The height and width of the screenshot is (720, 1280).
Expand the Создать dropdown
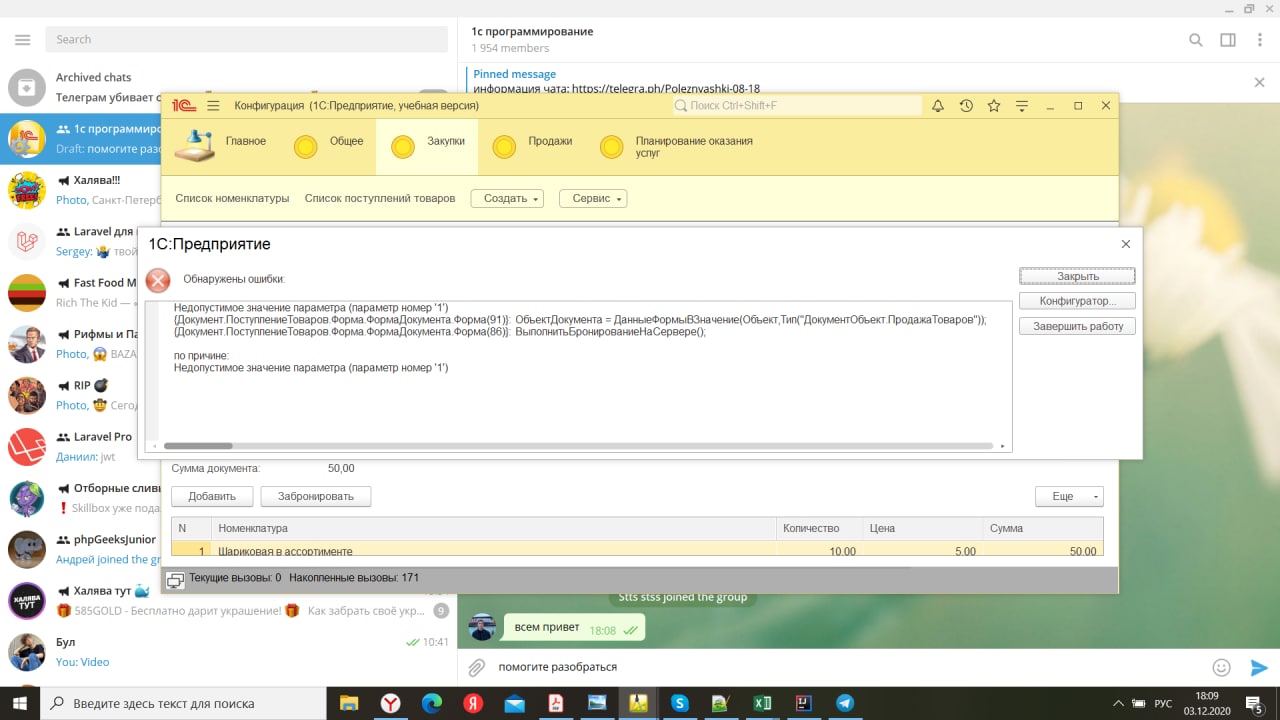coord(507,198)
